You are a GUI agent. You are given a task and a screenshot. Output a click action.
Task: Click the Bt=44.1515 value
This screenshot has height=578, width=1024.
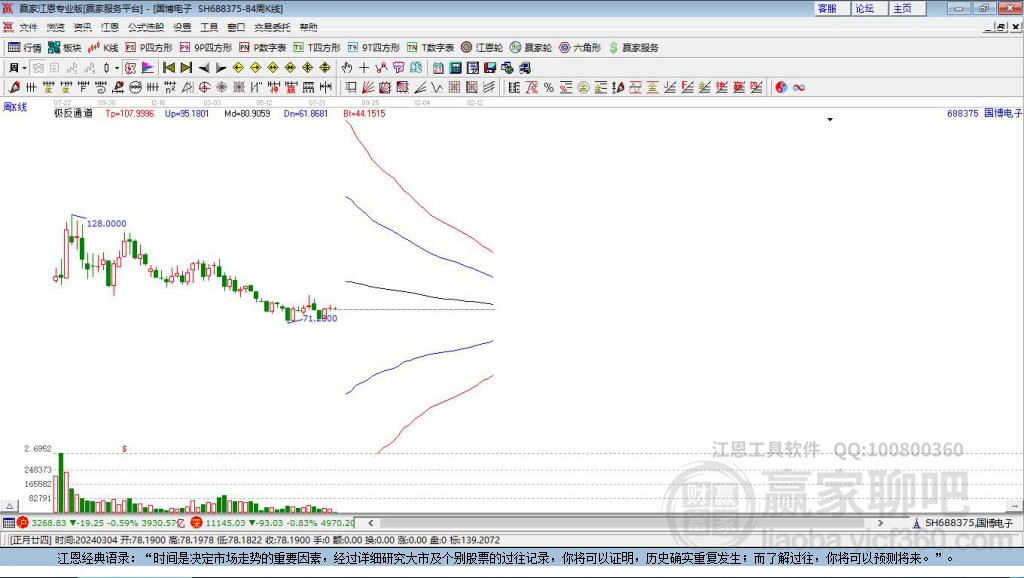[364, 113]
